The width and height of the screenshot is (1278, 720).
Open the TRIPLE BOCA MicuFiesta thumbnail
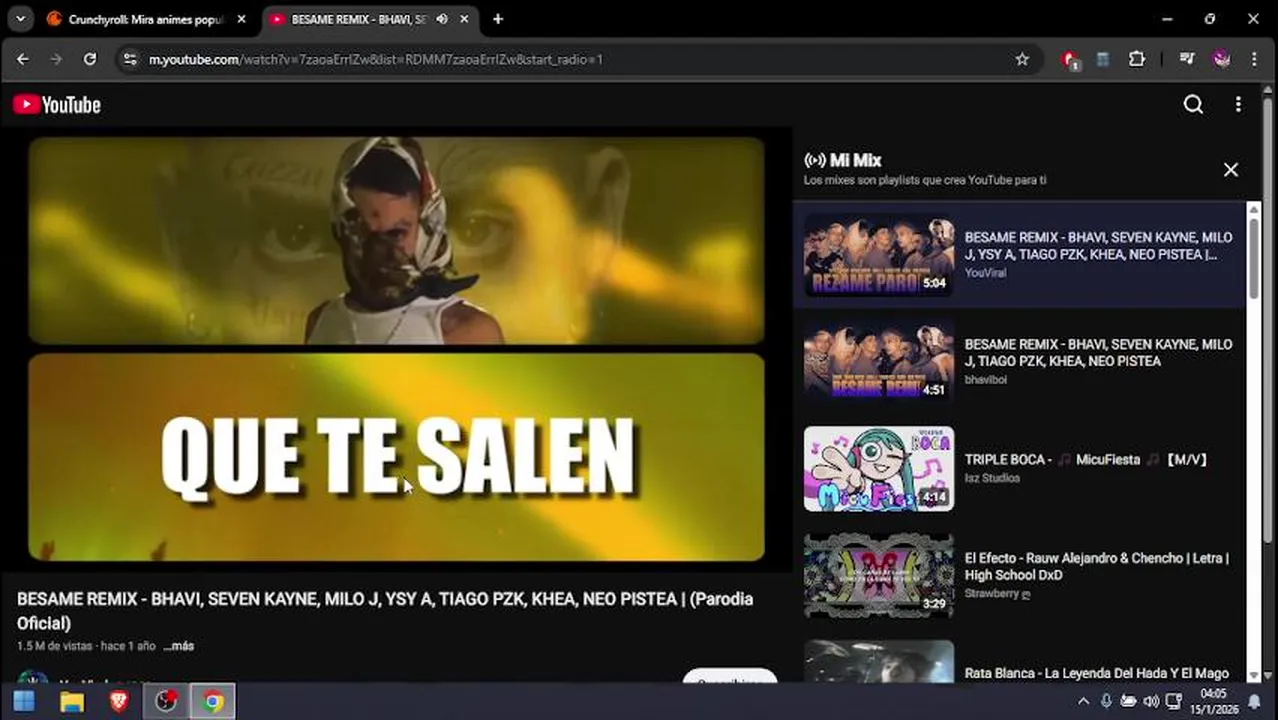(879, 468)
